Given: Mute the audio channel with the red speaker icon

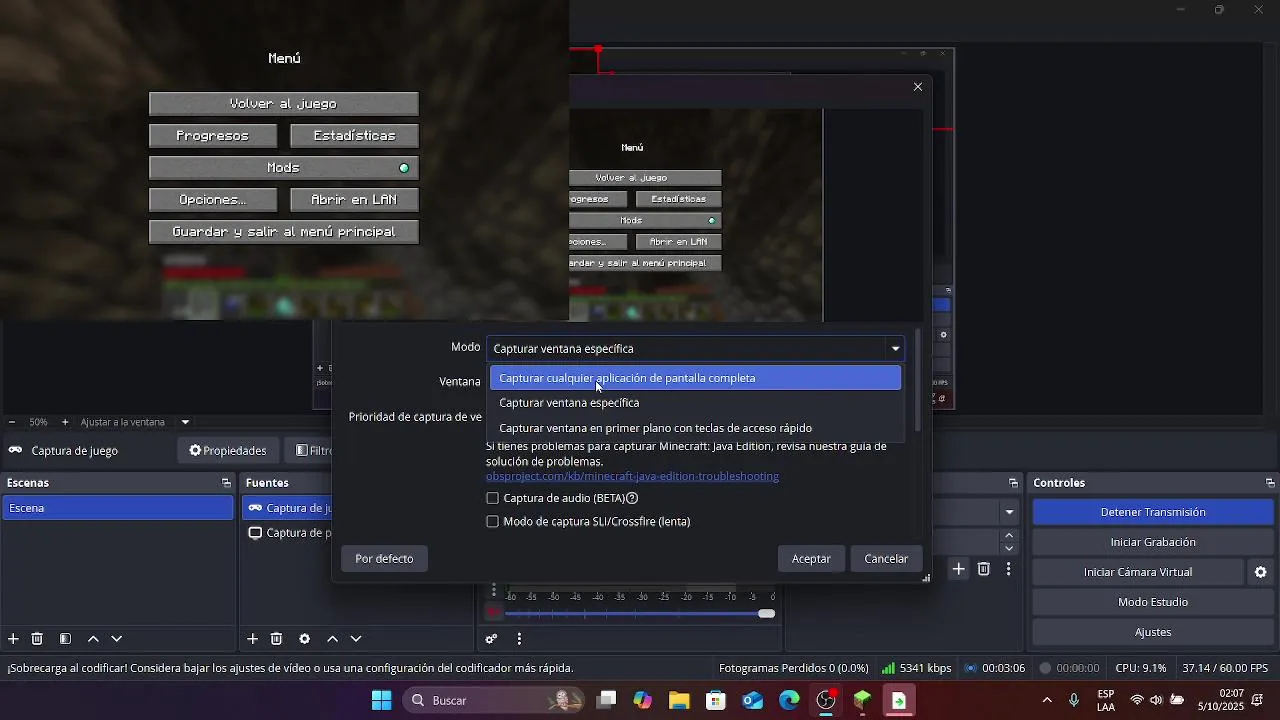Looking at the screenshot, I should point(492,612).
